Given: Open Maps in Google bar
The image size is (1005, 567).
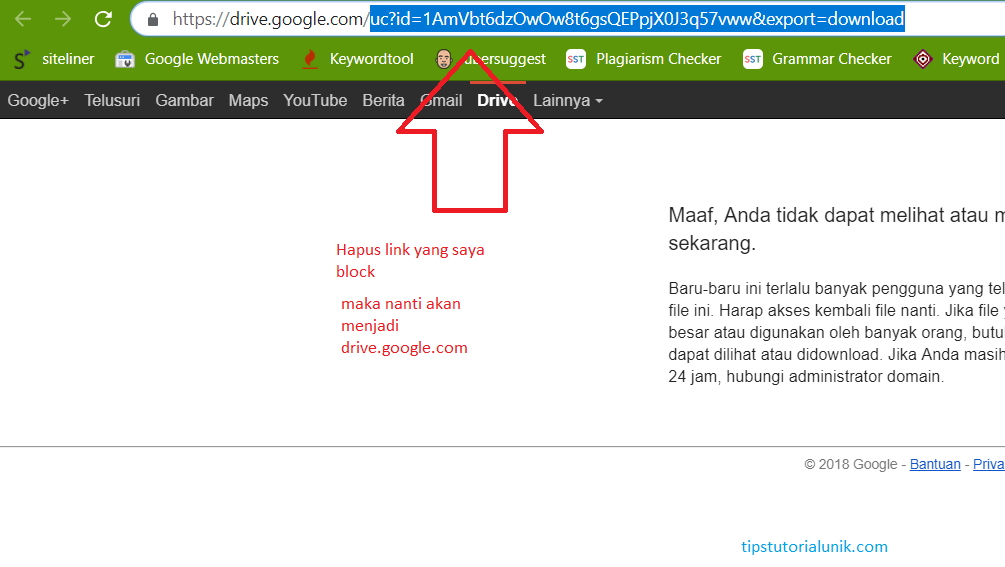Looking at the screenshot, I should pyautogui.click(x=248, y=101).
